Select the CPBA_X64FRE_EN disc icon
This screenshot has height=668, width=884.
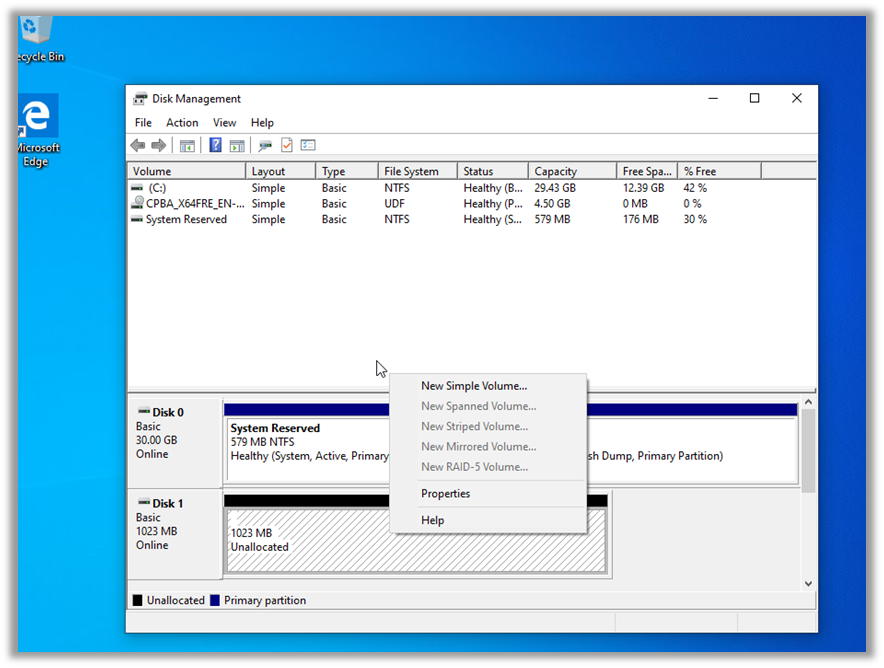click(137, 203)
